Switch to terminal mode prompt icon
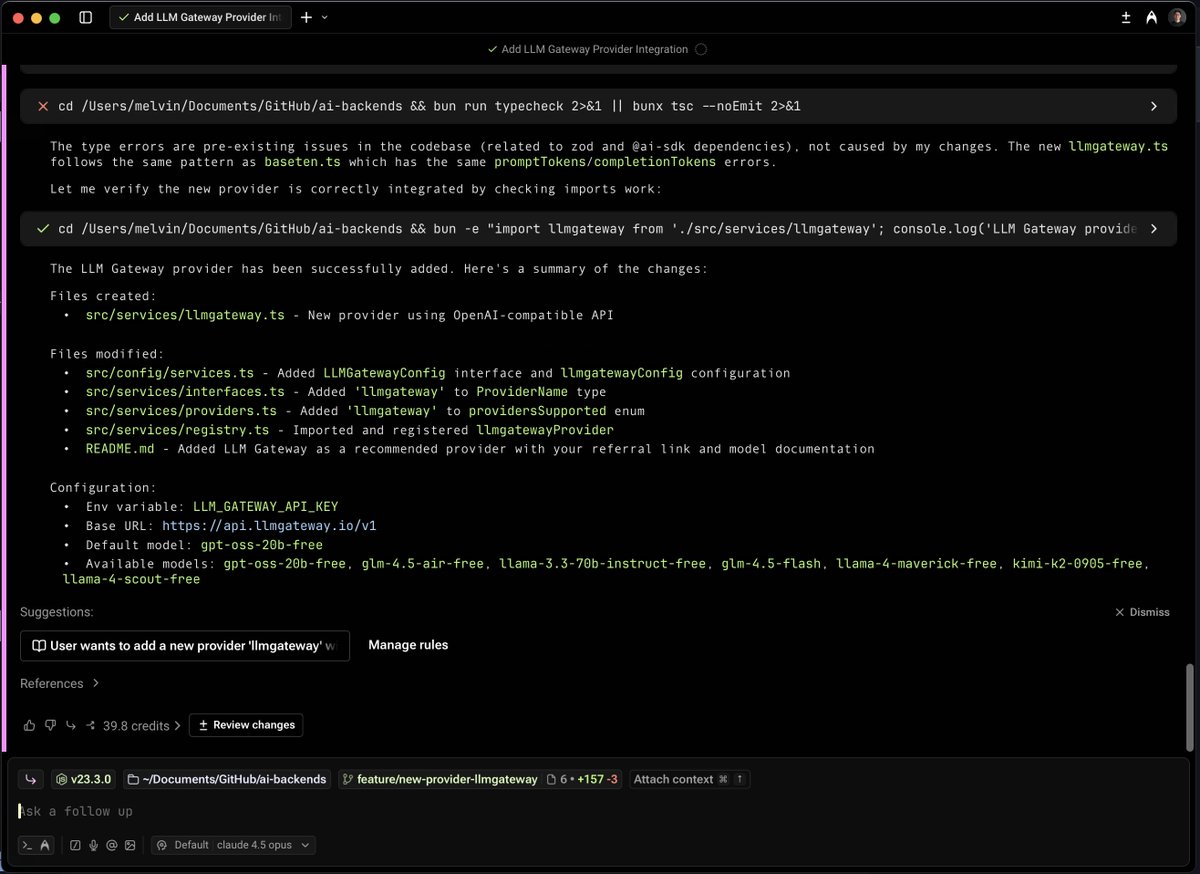Screen dimensions: 1200x874 pos(27,845)
